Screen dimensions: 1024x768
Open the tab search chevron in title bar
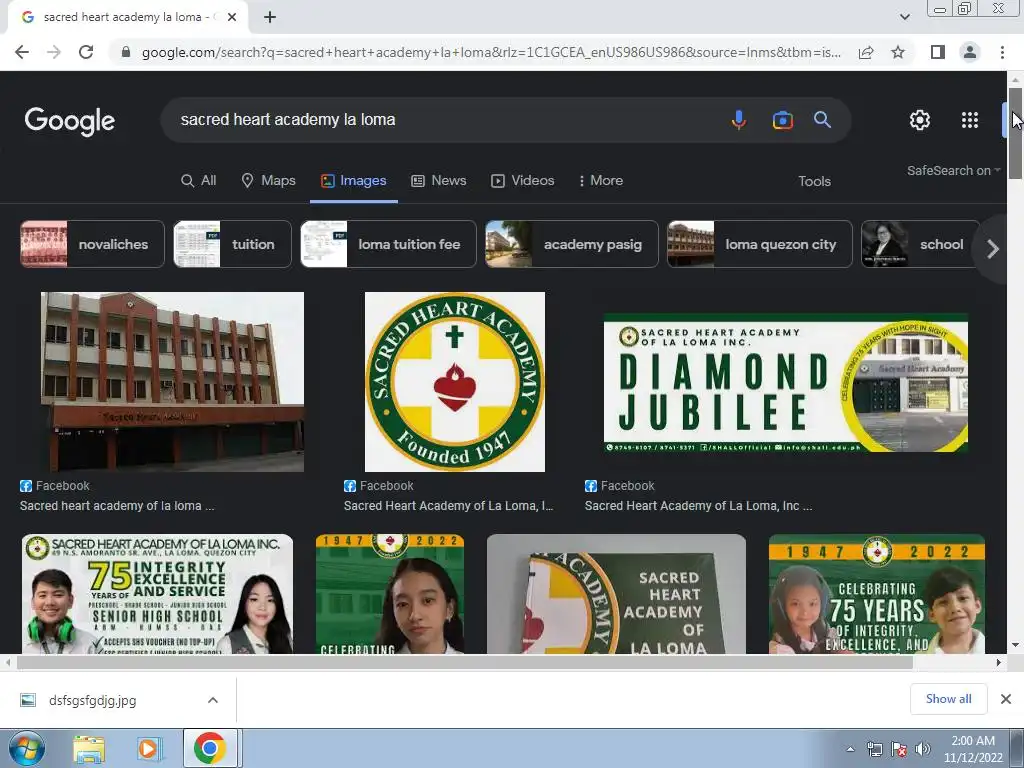point(904,17)
